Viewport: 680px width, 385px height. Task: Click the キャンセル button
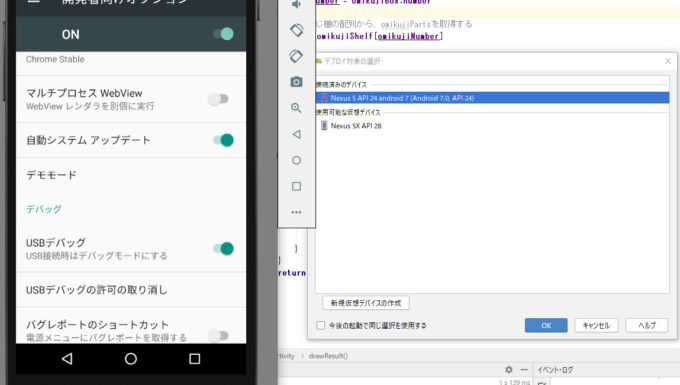596,325
